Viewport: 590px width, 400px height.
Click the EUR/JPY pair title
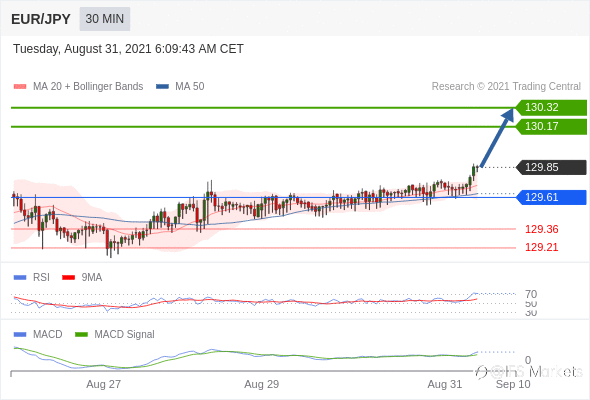coord(41,19)
